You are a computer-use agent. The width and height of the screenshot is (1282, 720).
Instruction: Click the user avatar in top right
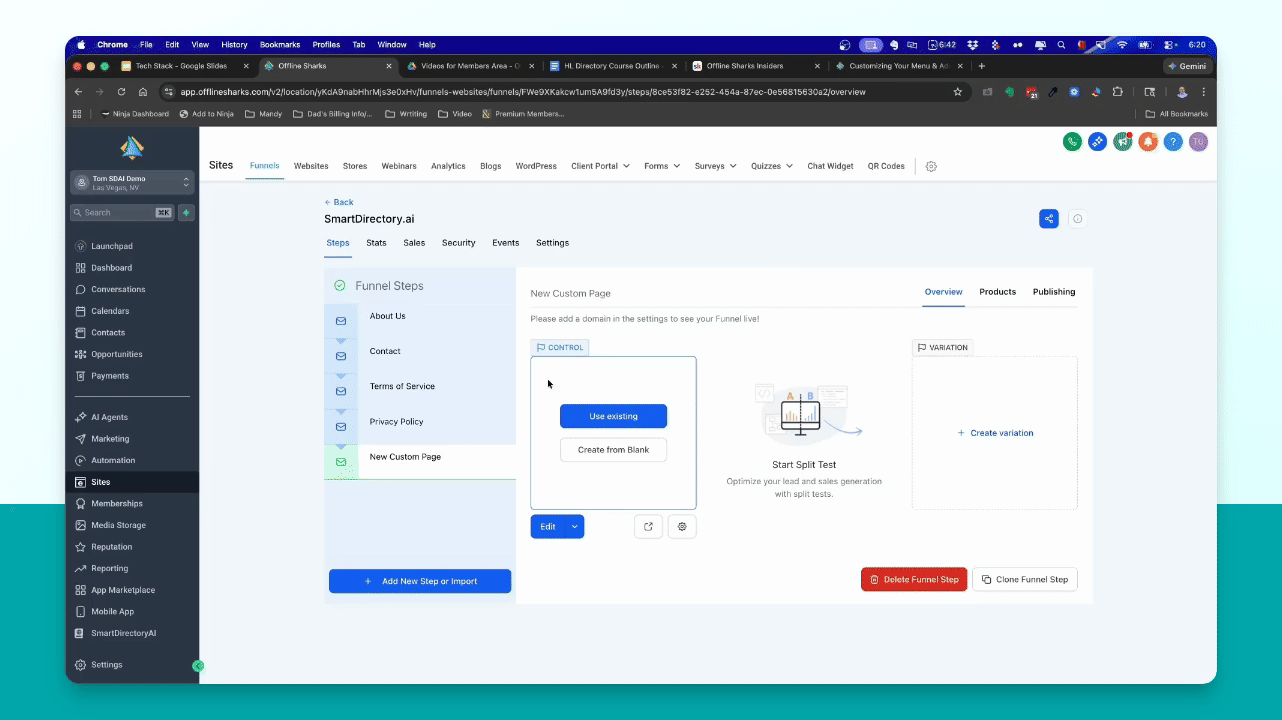coord(1198,142)
